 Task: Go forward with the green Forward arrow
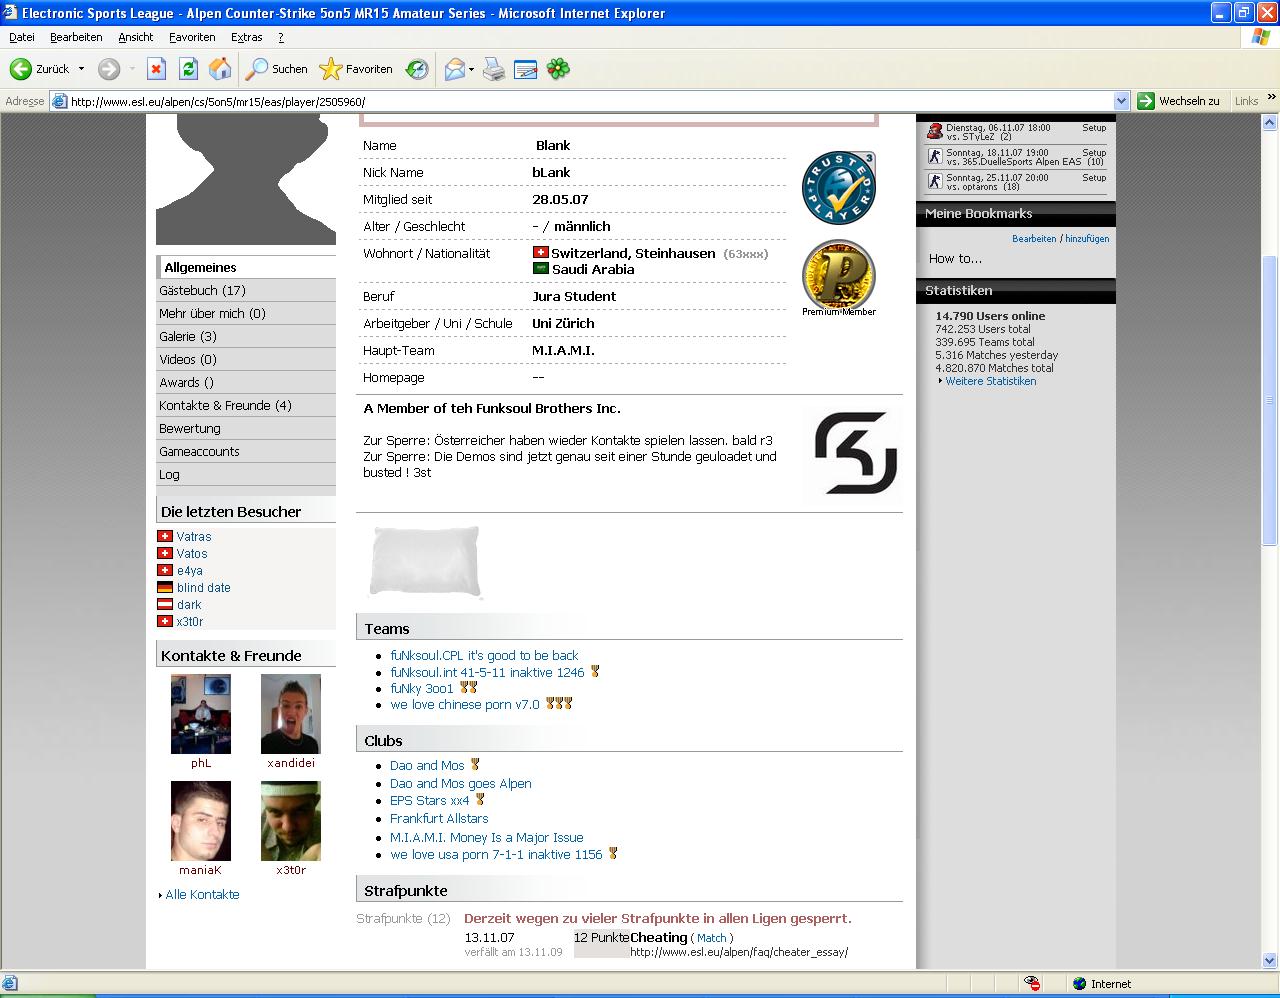109,69
